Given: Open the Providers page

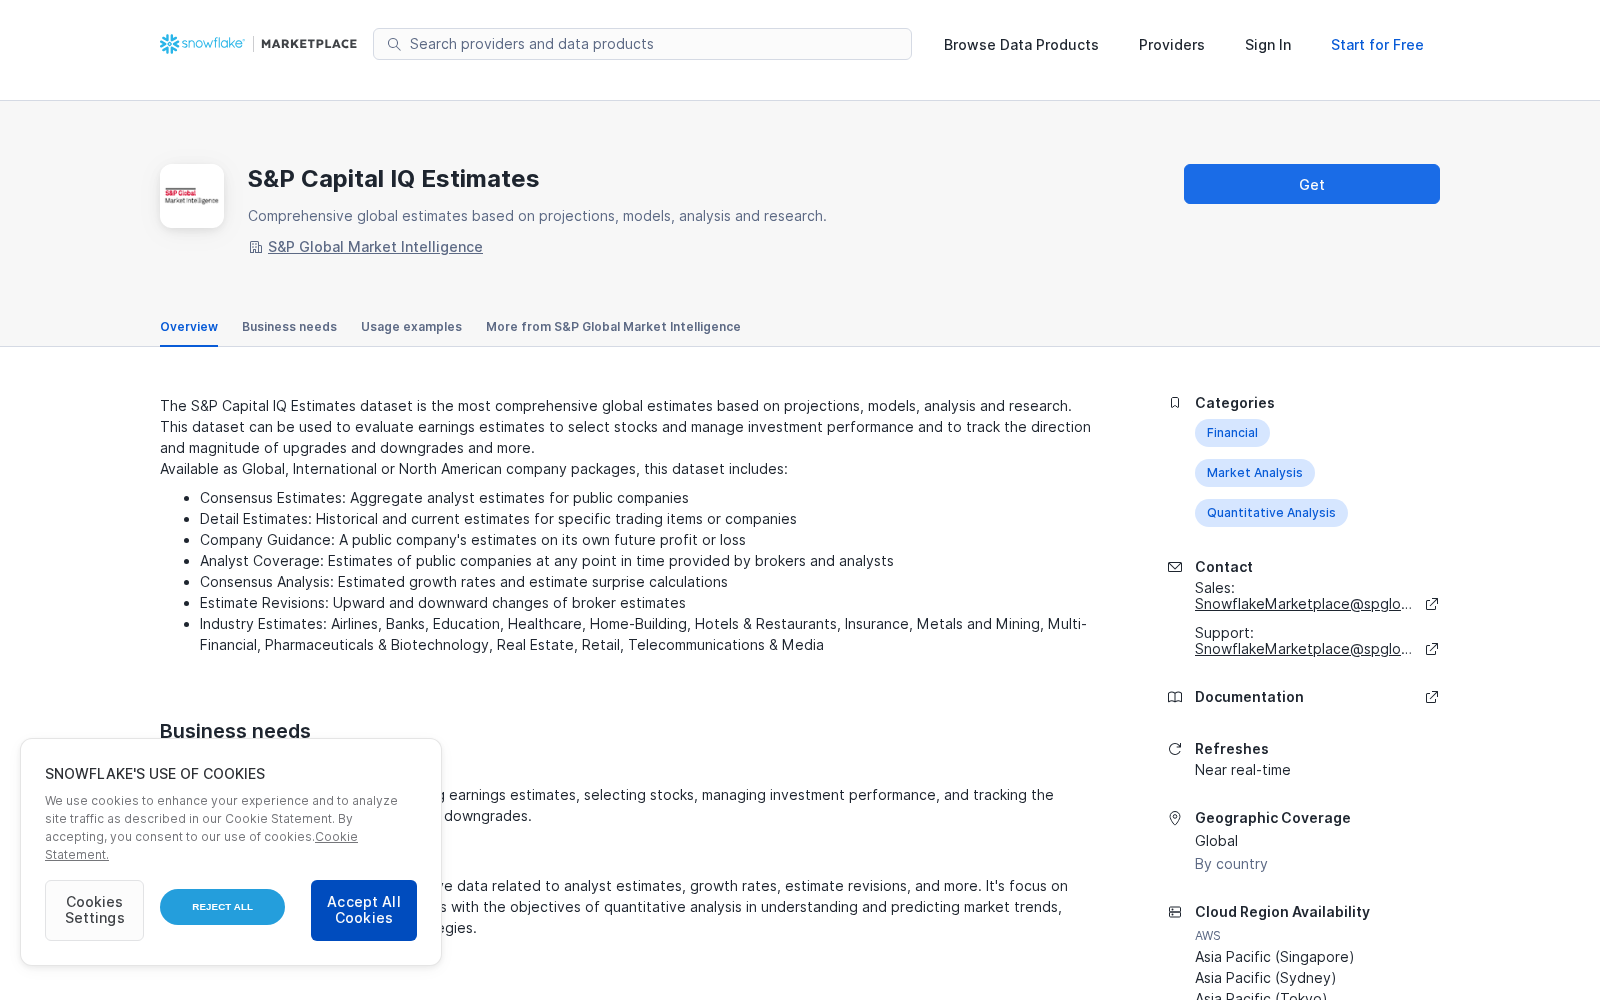Looking at the screenshot, I should (1172, 45).
